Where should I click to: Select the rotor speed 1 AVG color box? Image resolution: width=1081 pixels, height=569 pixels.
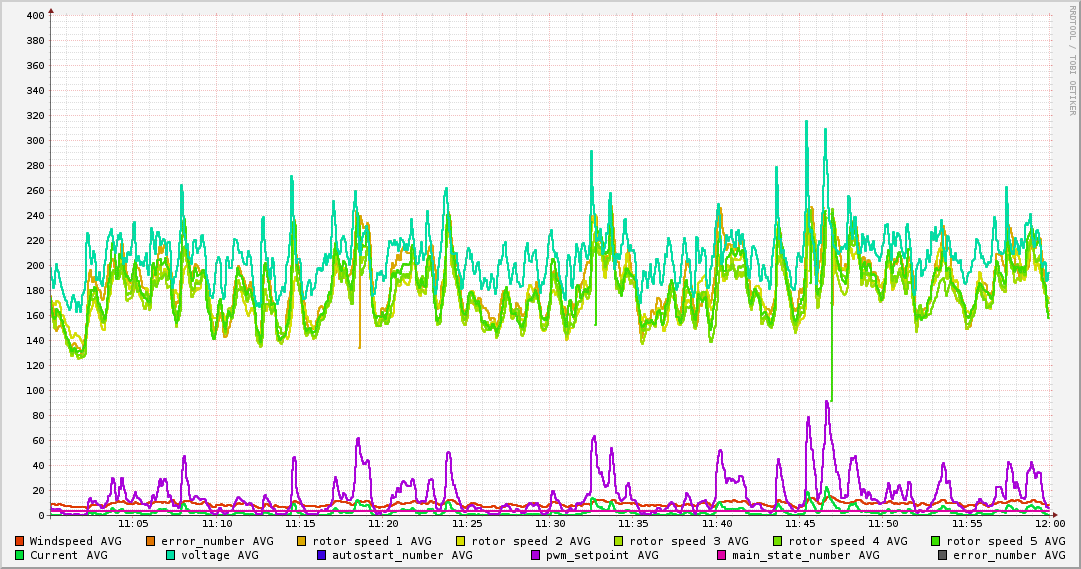click(x=302, y=541)
